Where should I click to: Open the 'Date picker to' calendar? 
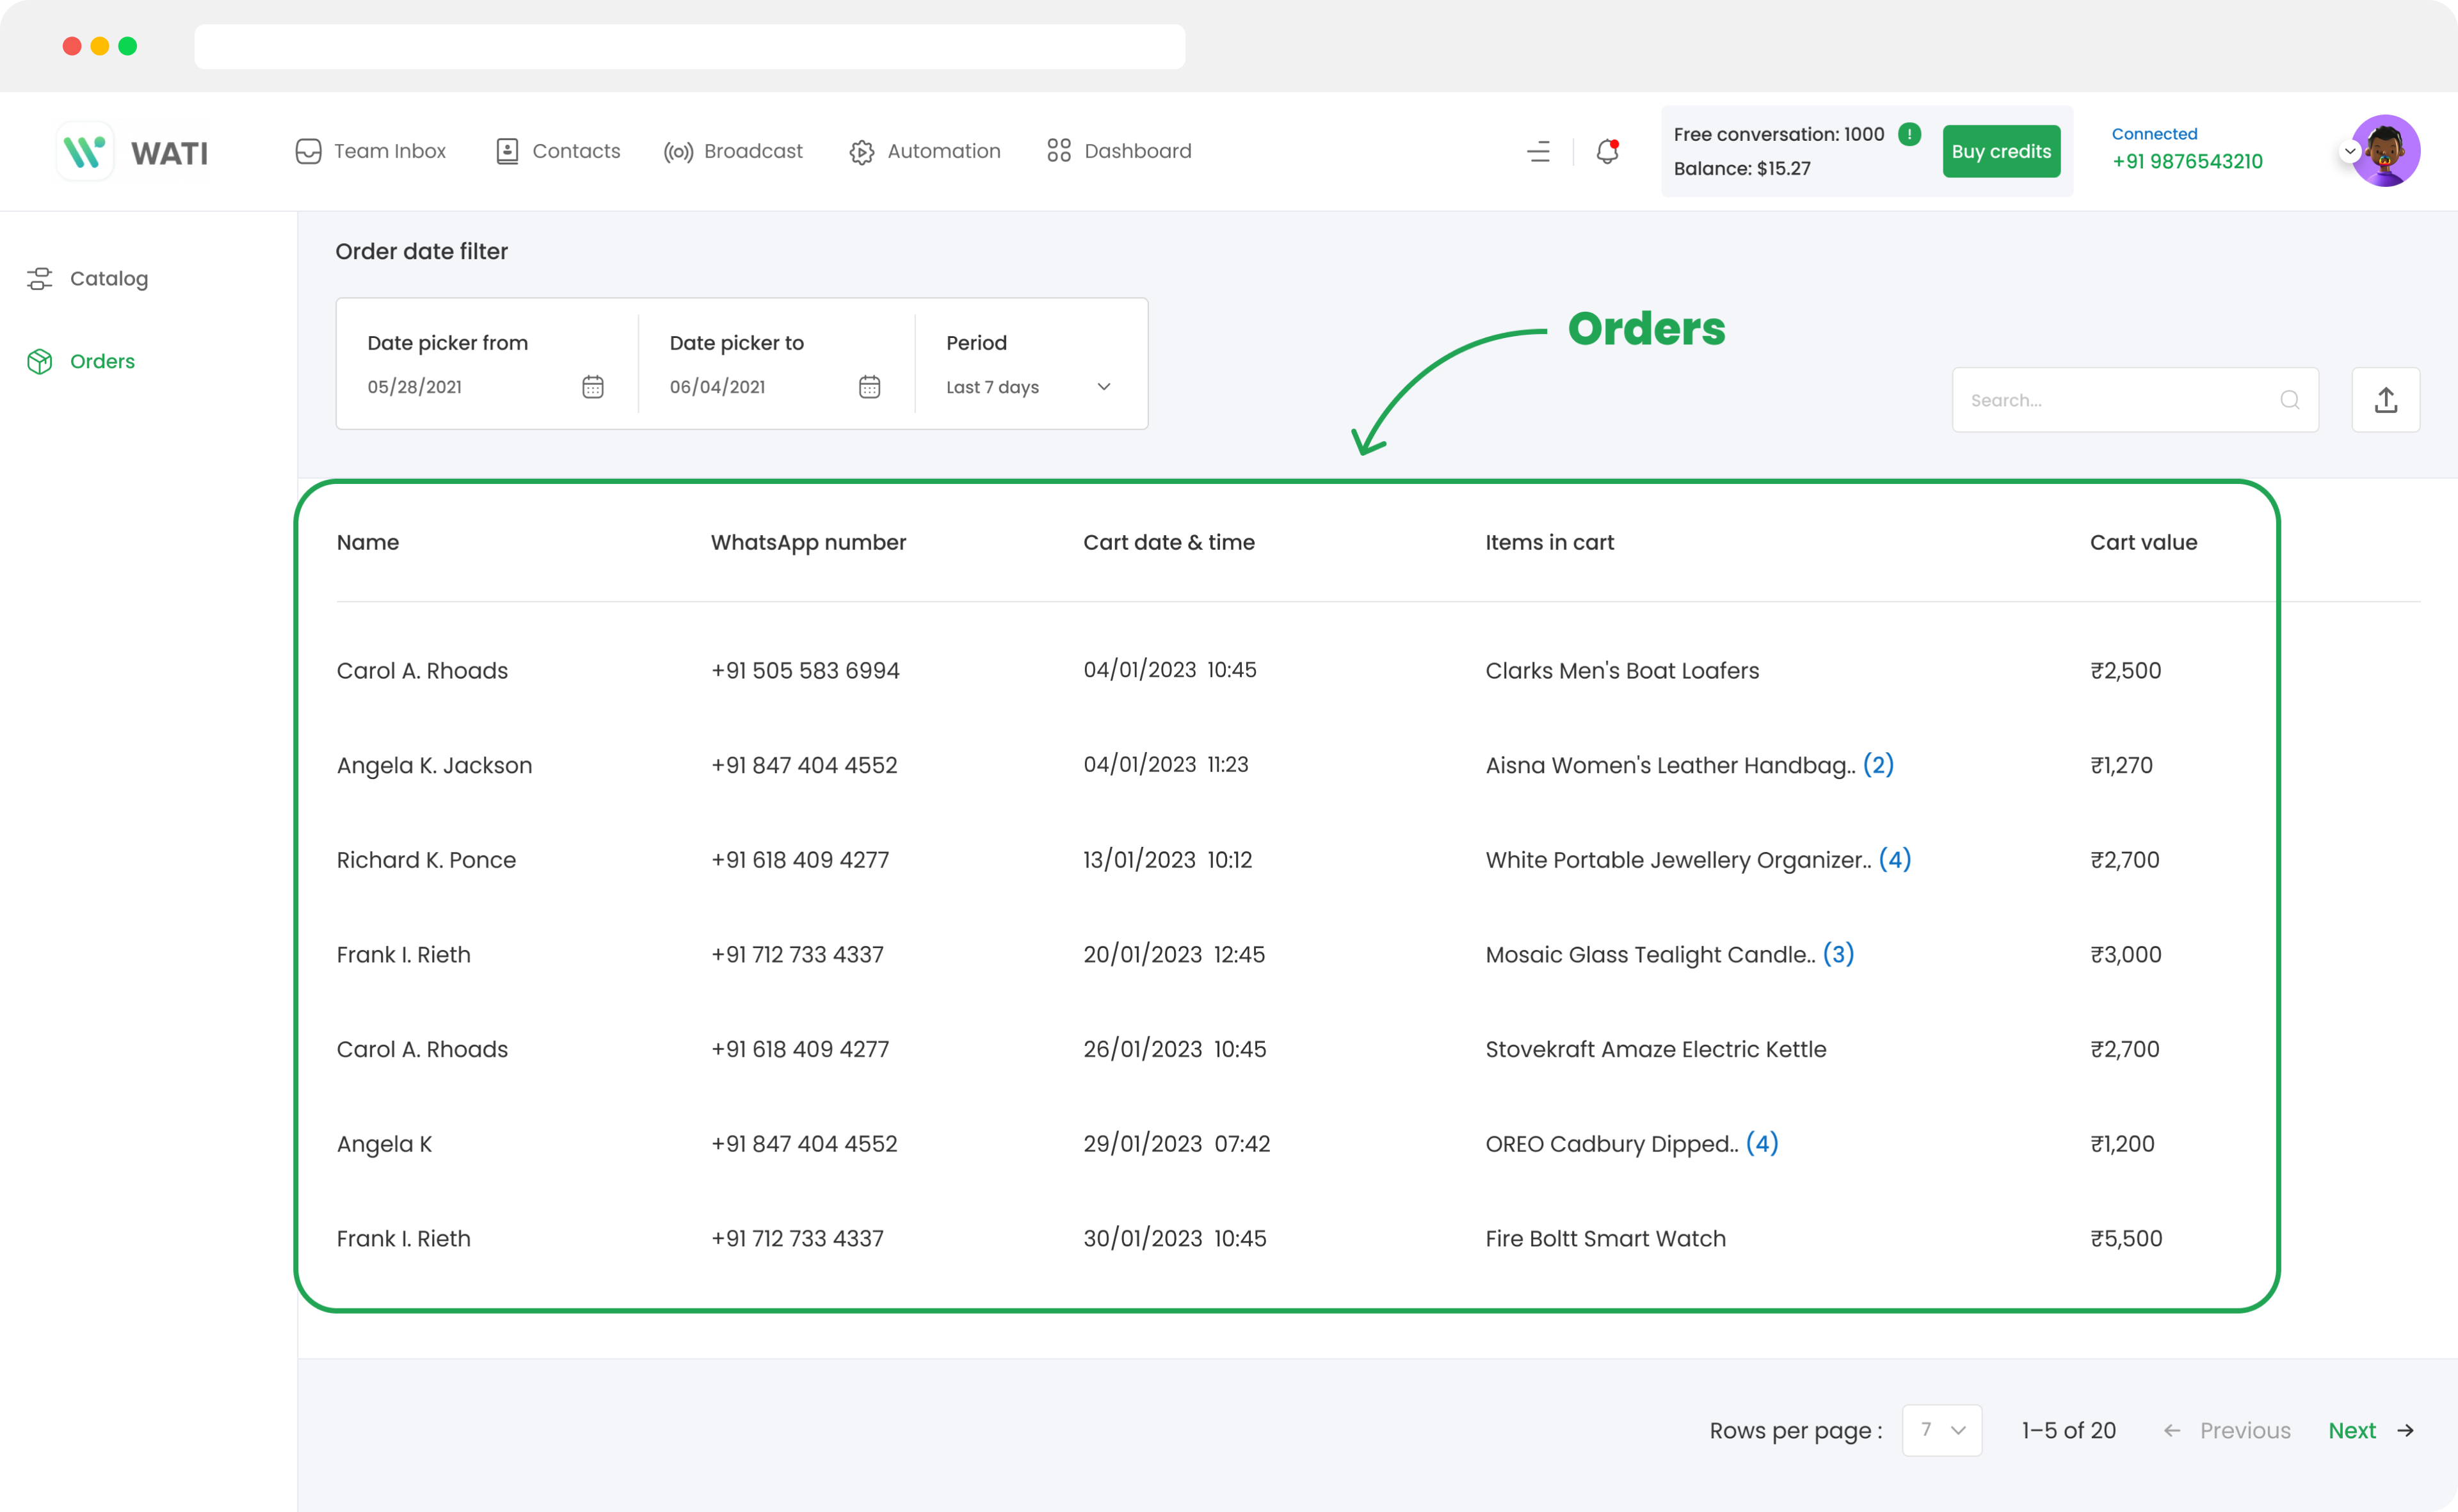(x=869, y=387)
